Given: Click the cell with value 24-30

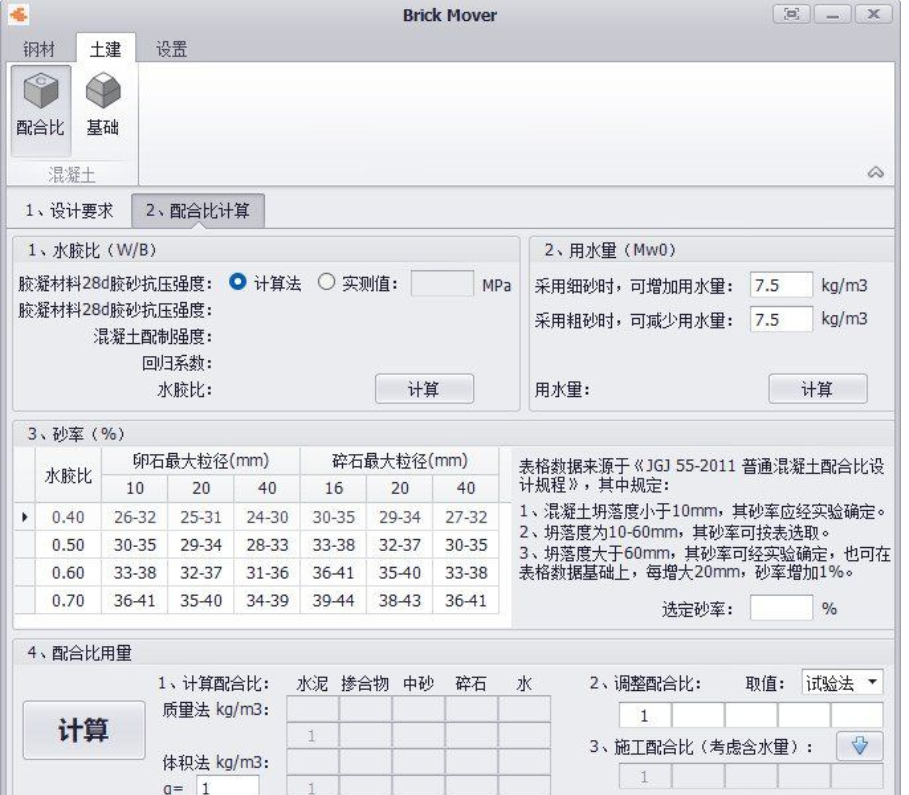Looking at the screenshot, I should click(267, 517).
